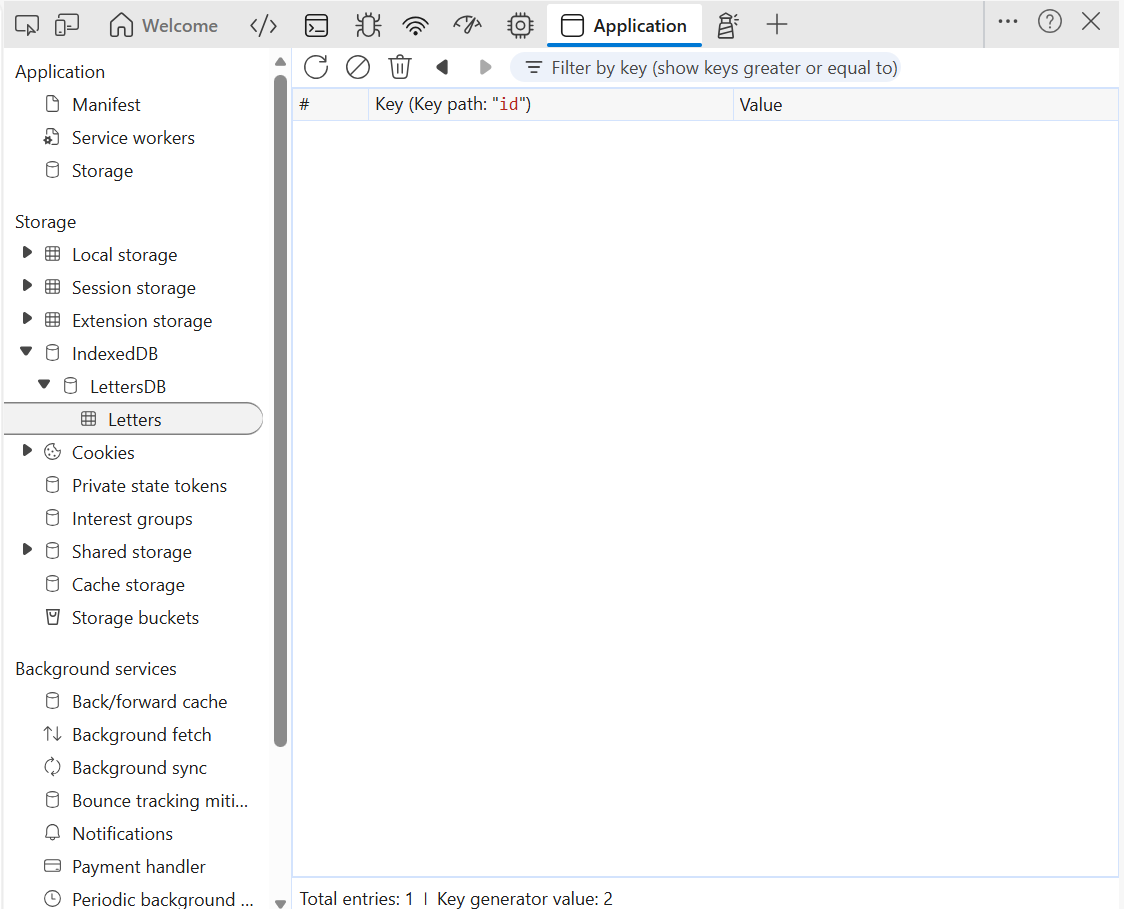Select Extension storage label

pyautogui.click(x=142, y=320)
